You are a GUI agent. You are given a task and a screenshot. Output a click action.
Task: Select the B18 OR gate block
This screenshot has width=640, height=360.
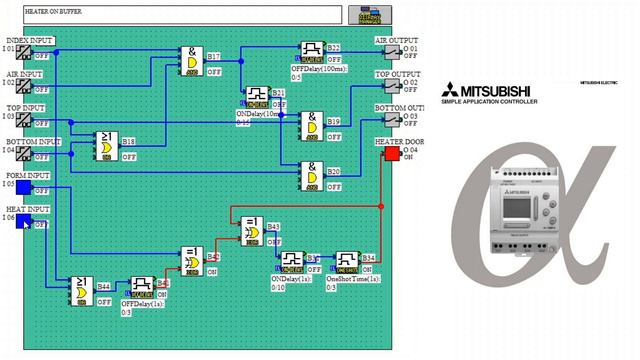(x=107, y=146)
